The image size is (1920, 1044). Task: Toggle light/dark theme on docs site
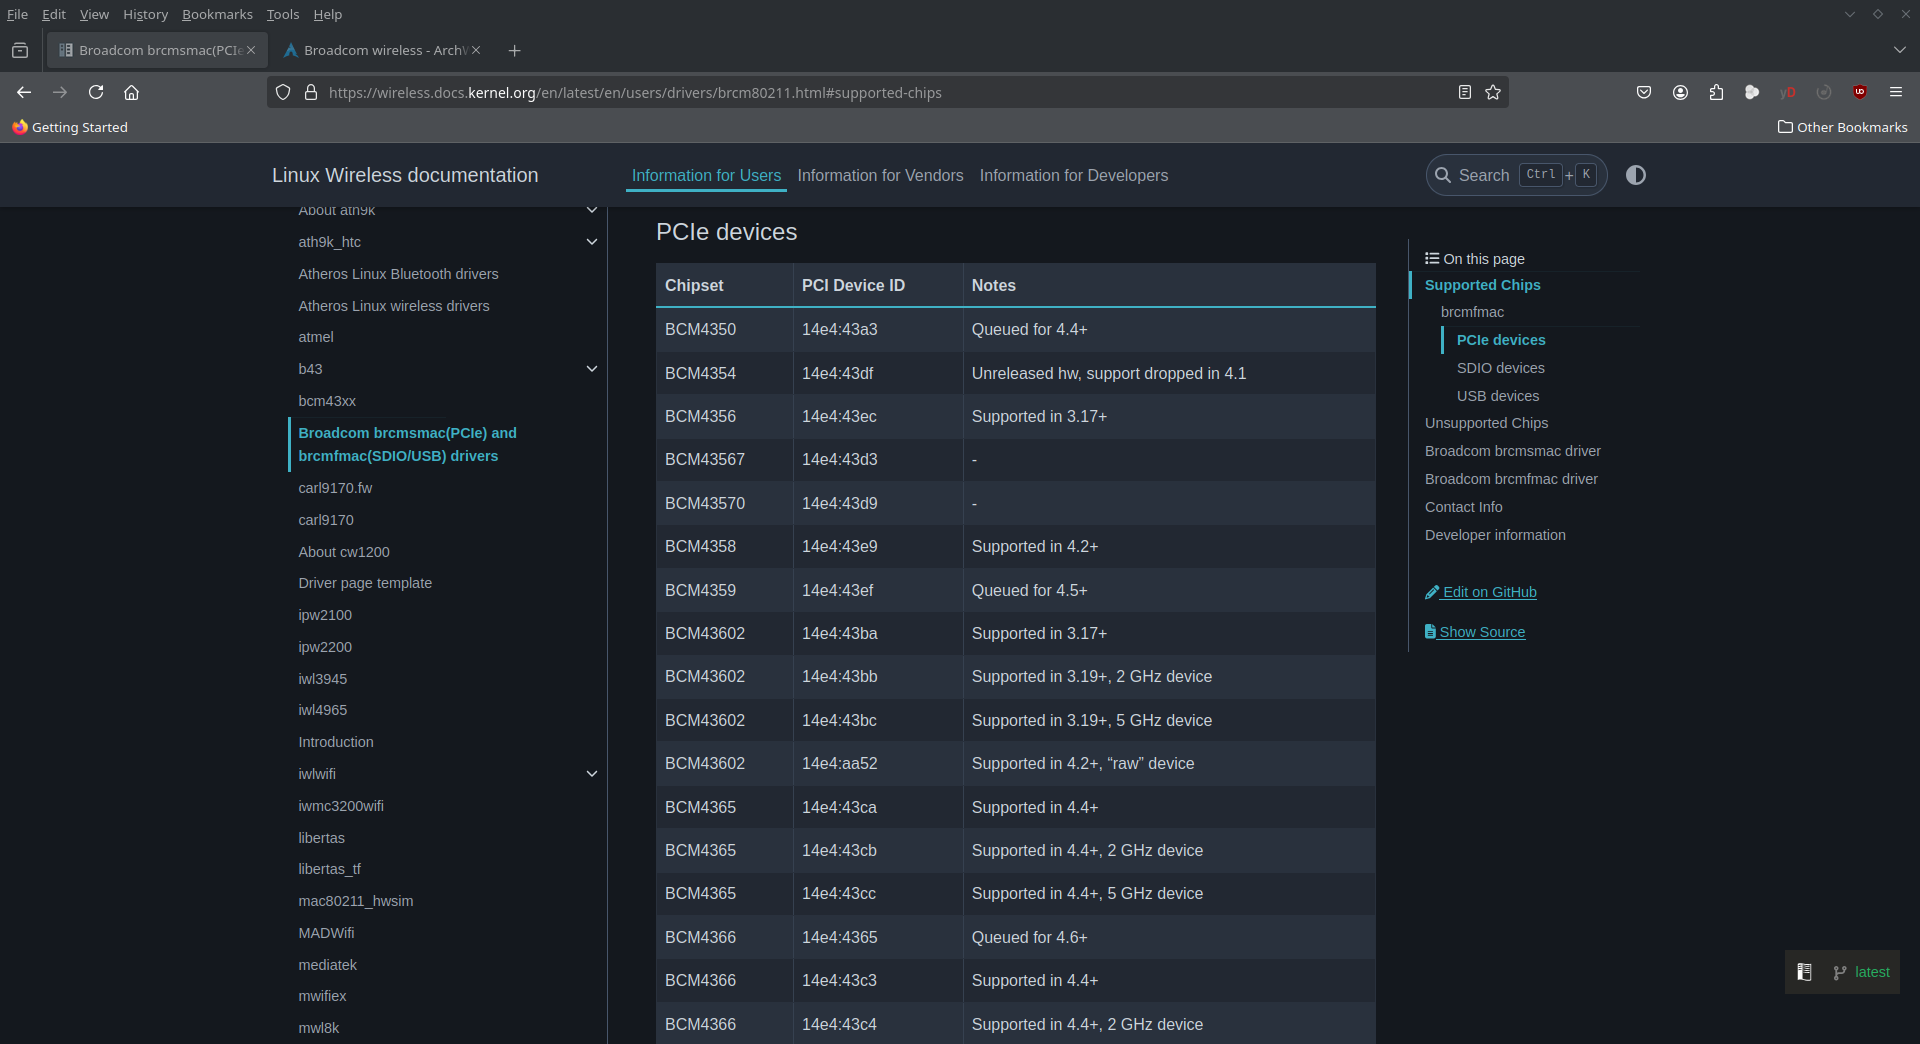(1636, 175)
